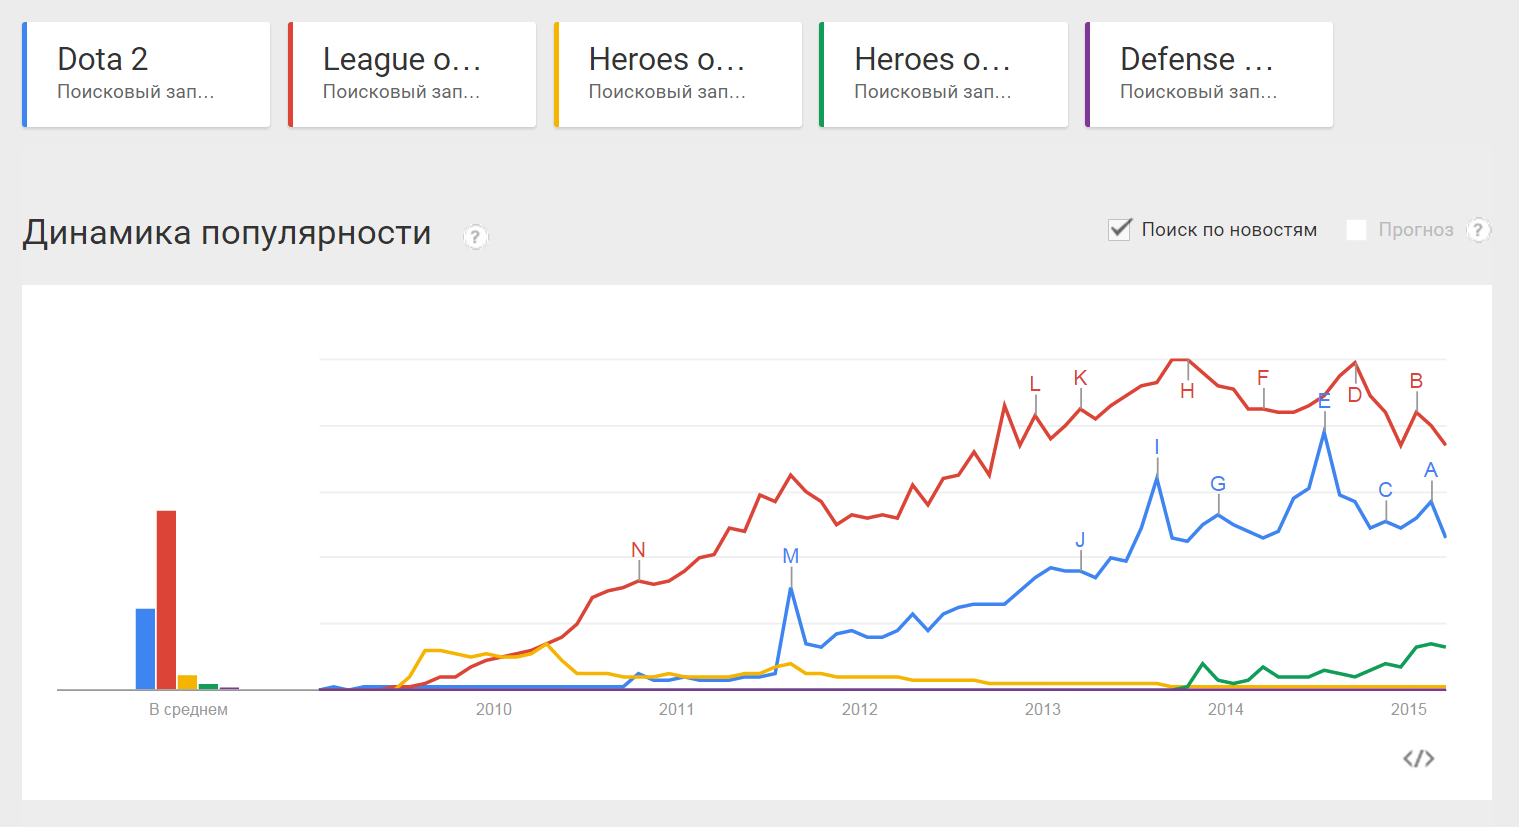
Task: Select the Defense ... search term card
Action: [x=1209, y=75]
